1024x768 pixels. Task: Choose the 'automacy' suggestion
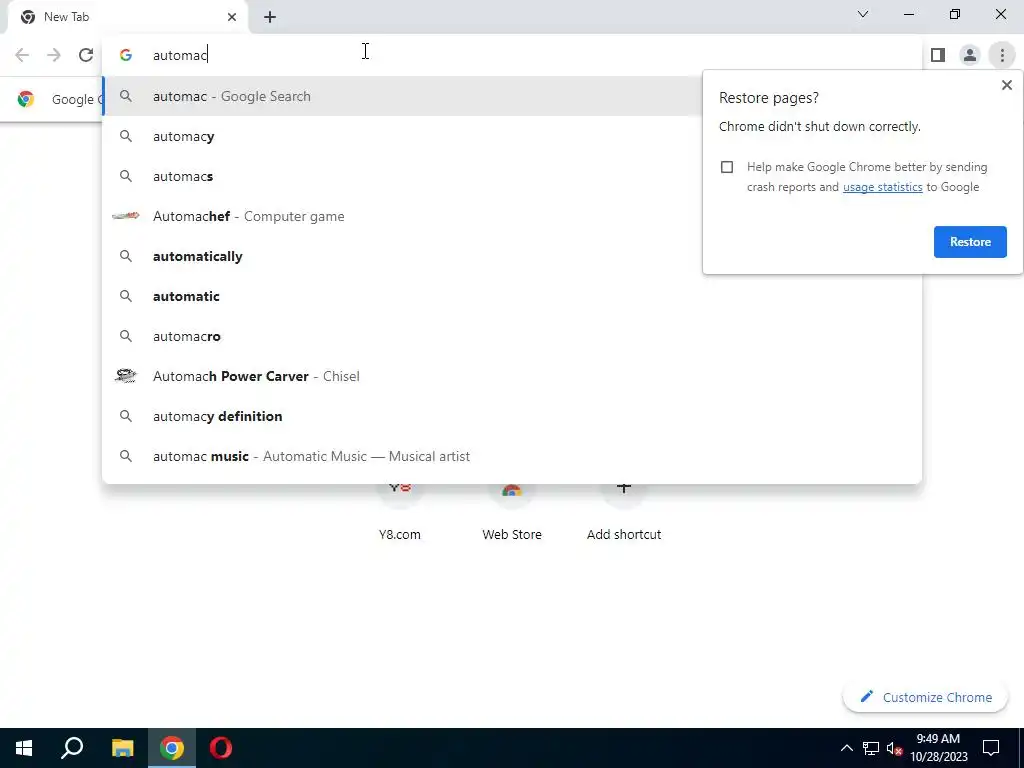(x=512, y=136)
